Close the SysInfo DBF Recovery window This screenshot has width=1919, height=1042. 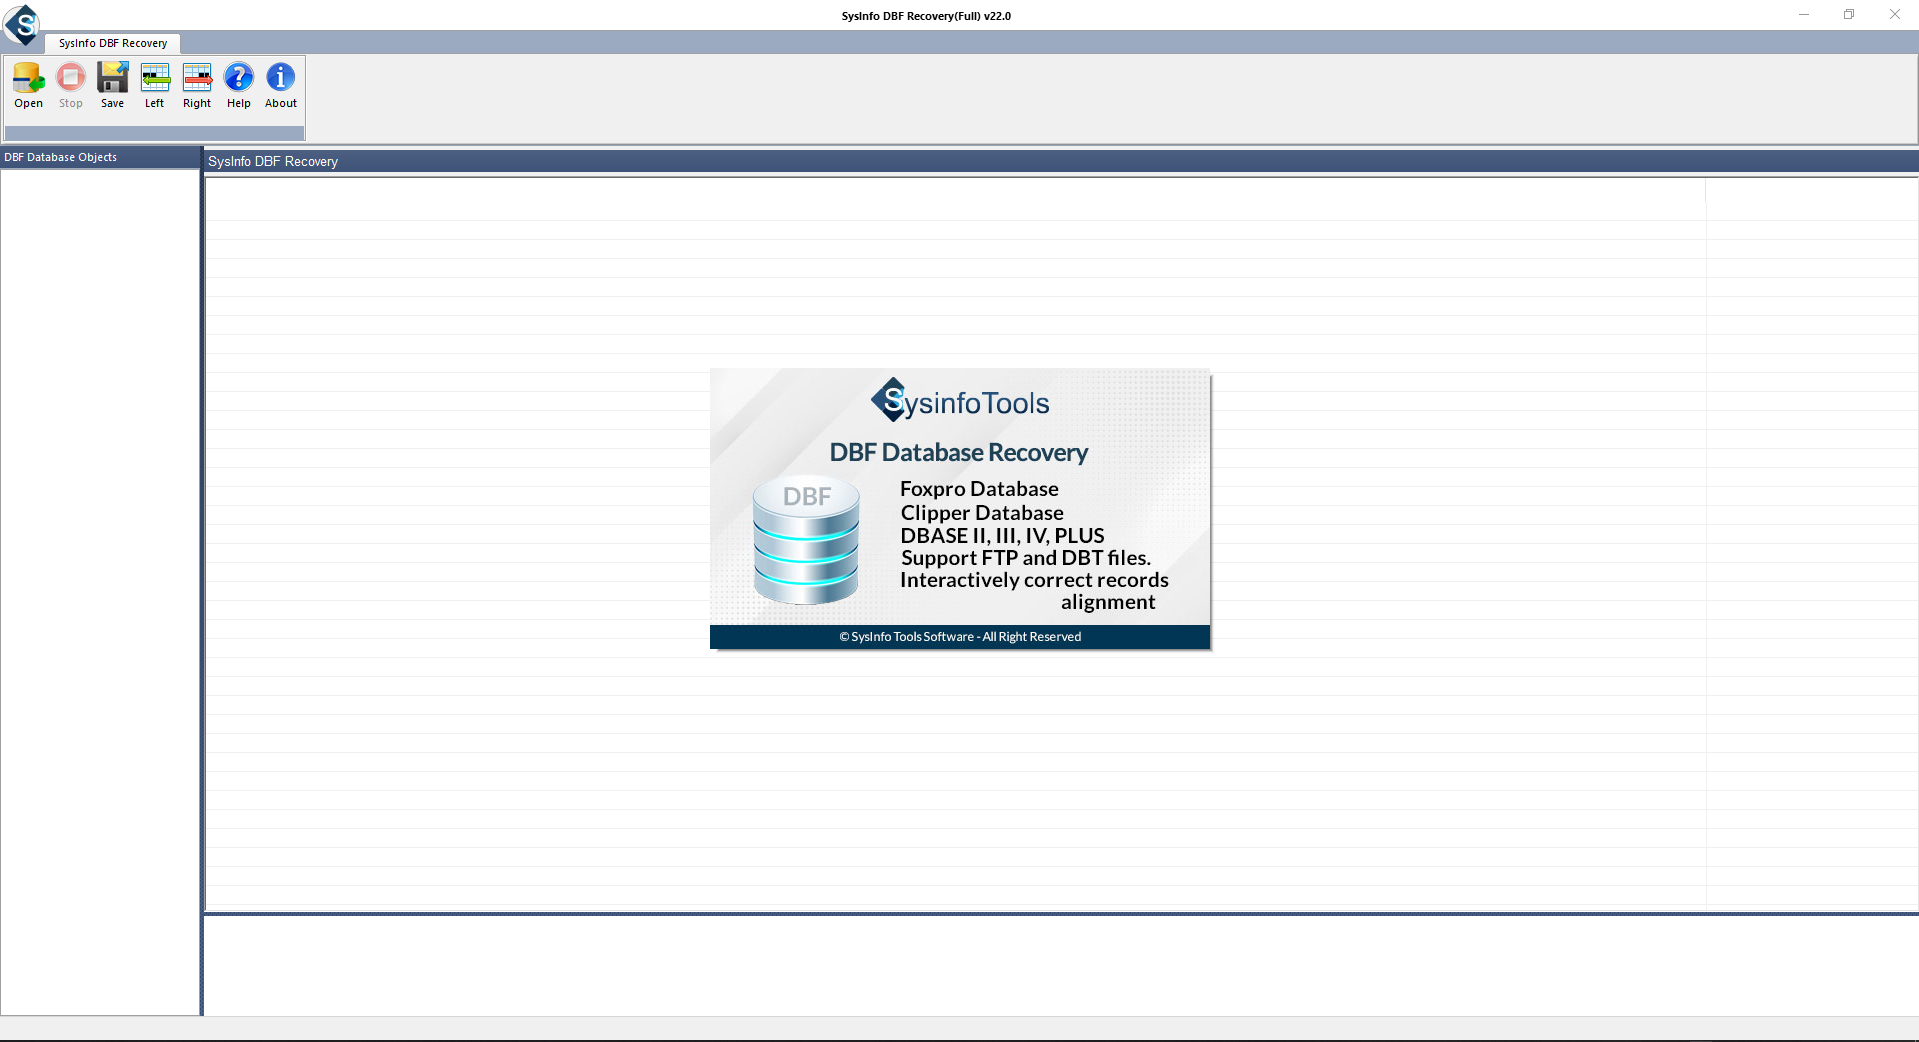[x=1895, y=15]
